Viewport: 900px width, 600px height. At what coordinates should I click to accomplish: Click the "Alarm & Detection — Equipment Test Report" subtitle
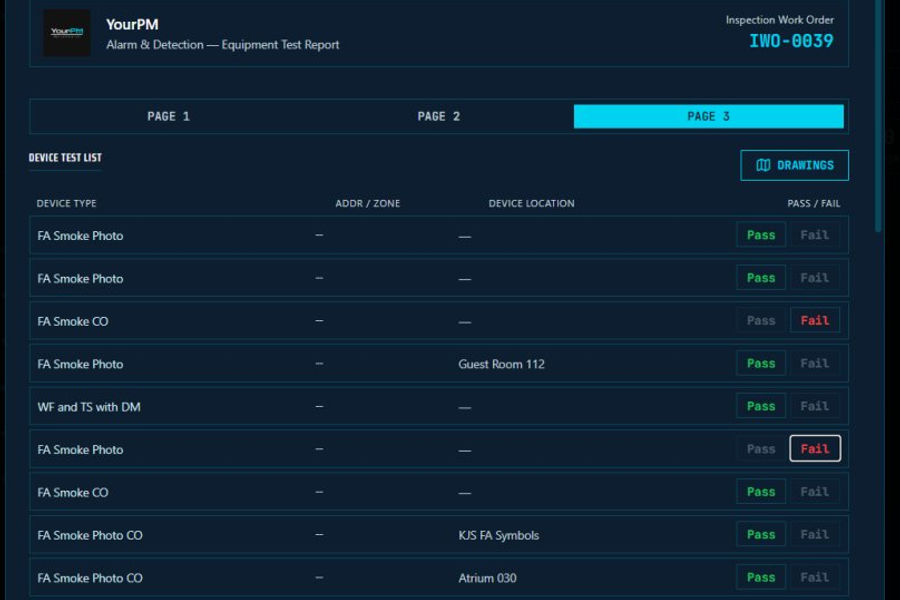223,45
